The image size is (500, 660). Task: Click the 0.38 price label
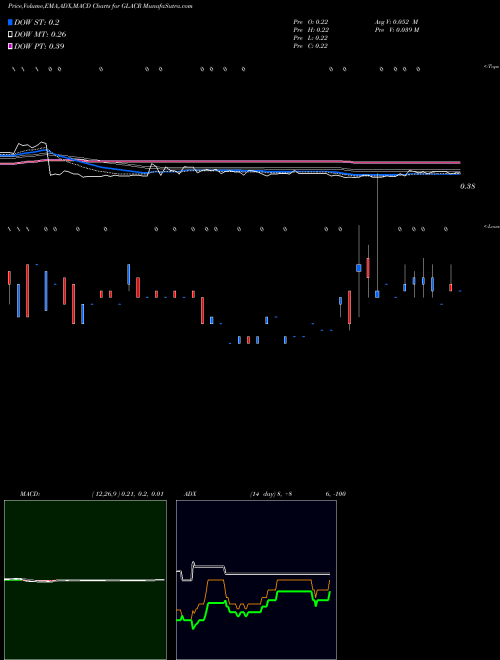467,186
